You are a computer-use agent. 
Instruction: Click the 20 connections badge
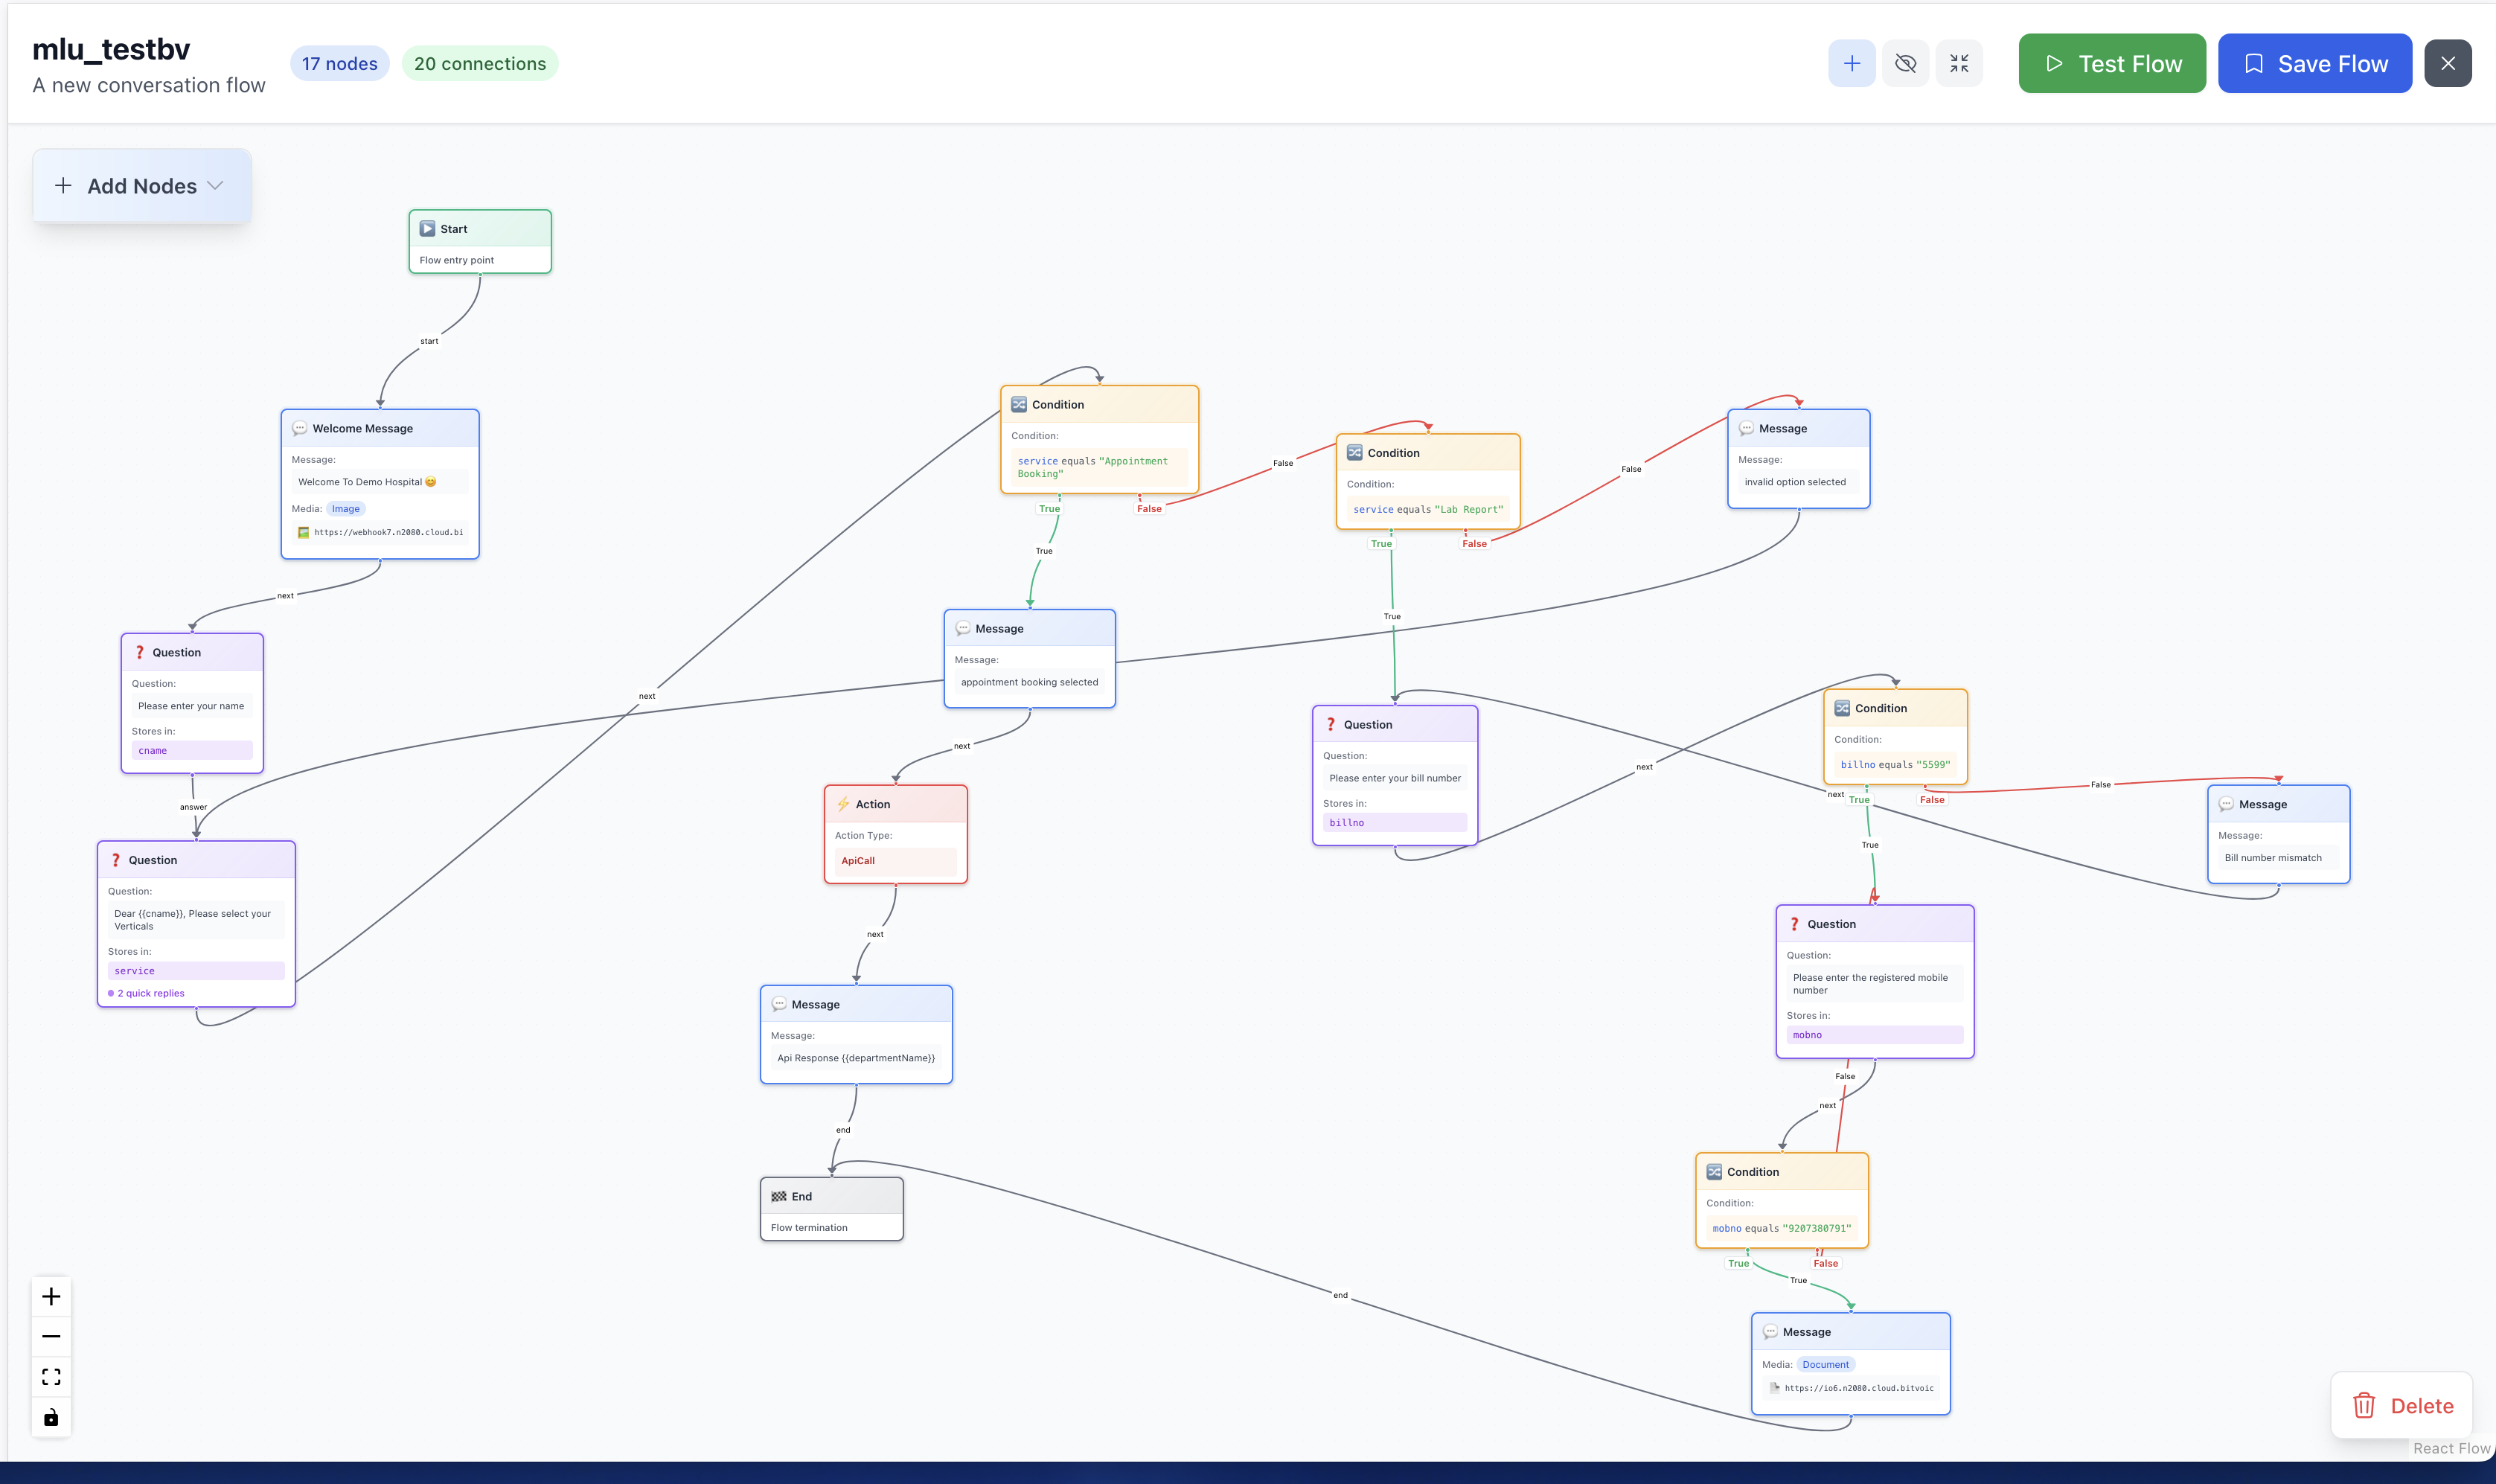tap(479, 64)
